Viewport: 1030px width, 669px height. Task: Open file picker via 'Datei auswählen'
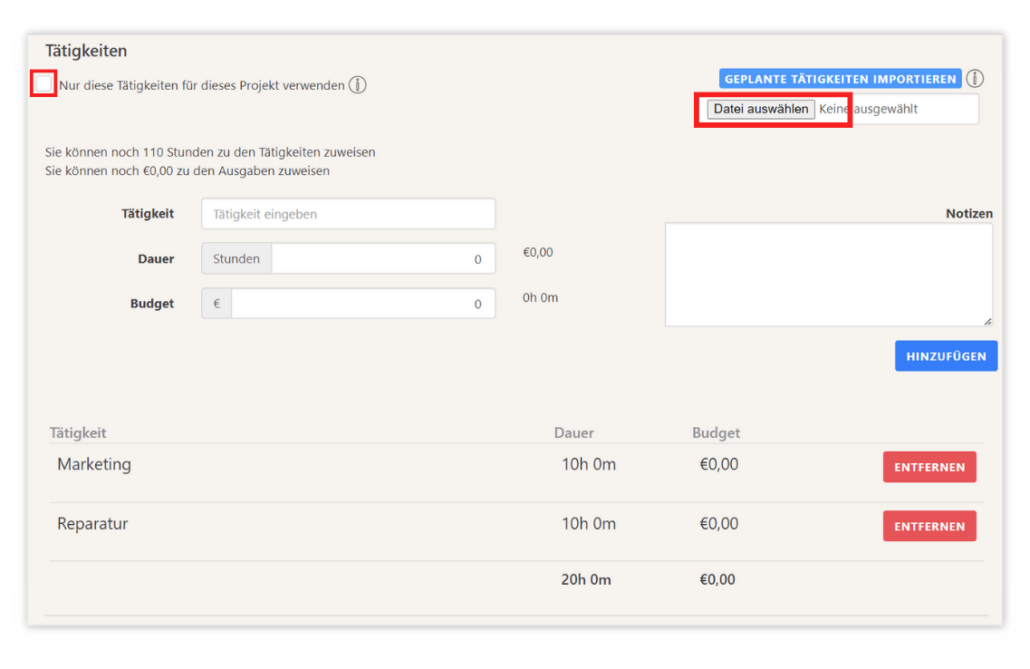pos(761,109)
